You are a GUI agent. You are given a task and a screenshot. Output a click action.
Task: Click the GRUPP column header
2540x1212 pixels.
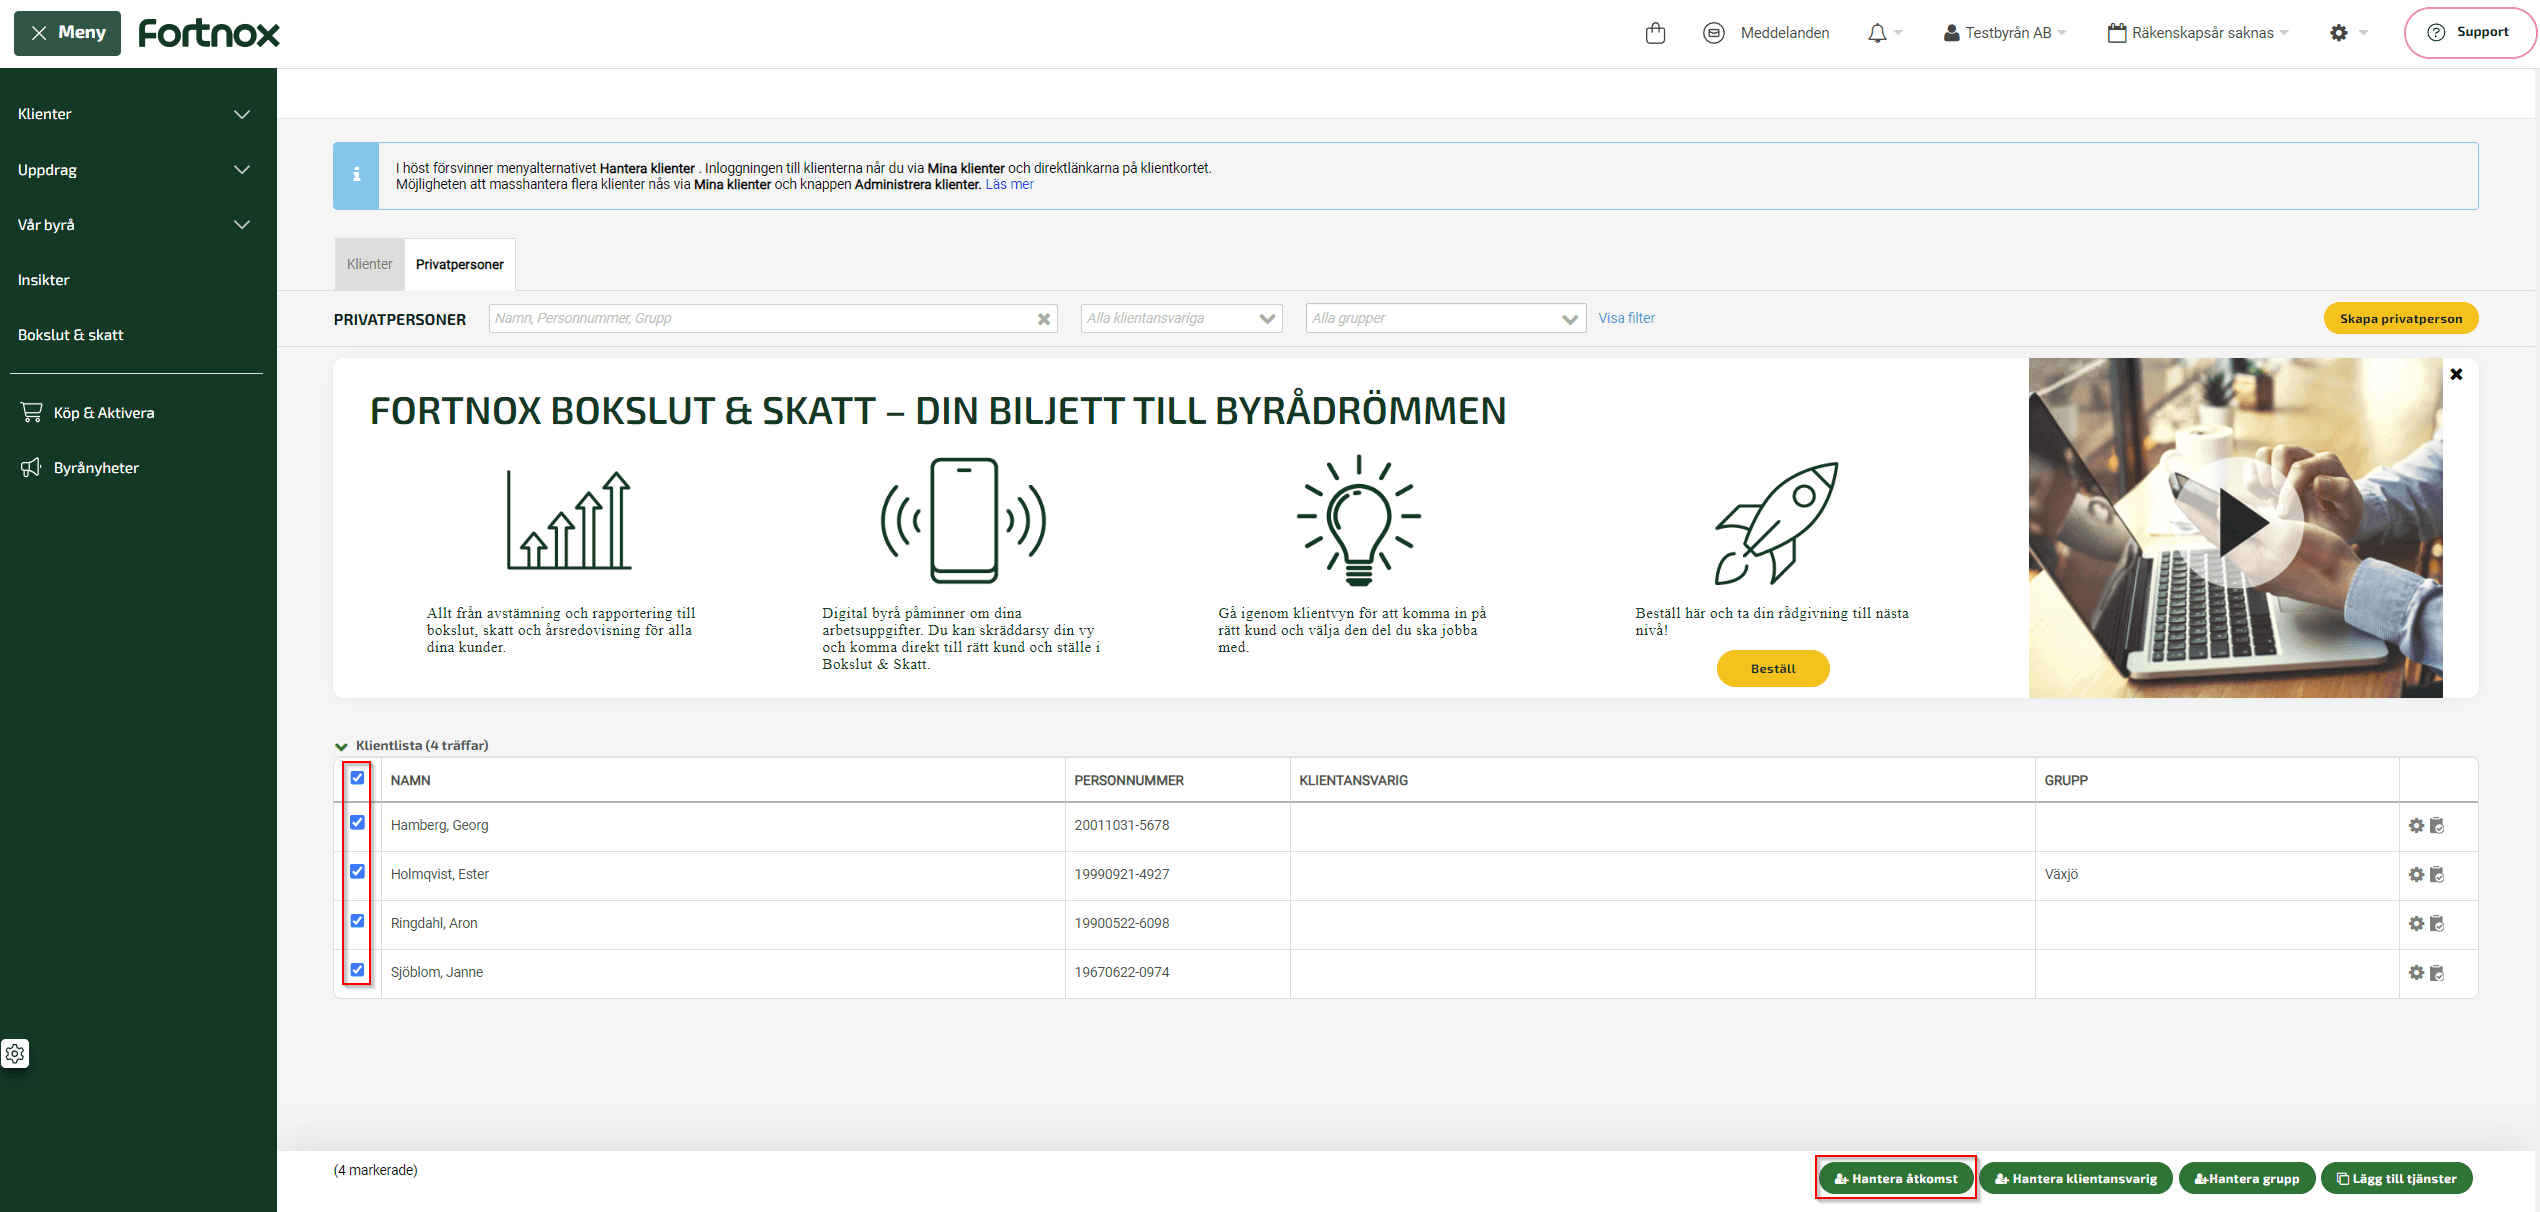click(2066, 781)
